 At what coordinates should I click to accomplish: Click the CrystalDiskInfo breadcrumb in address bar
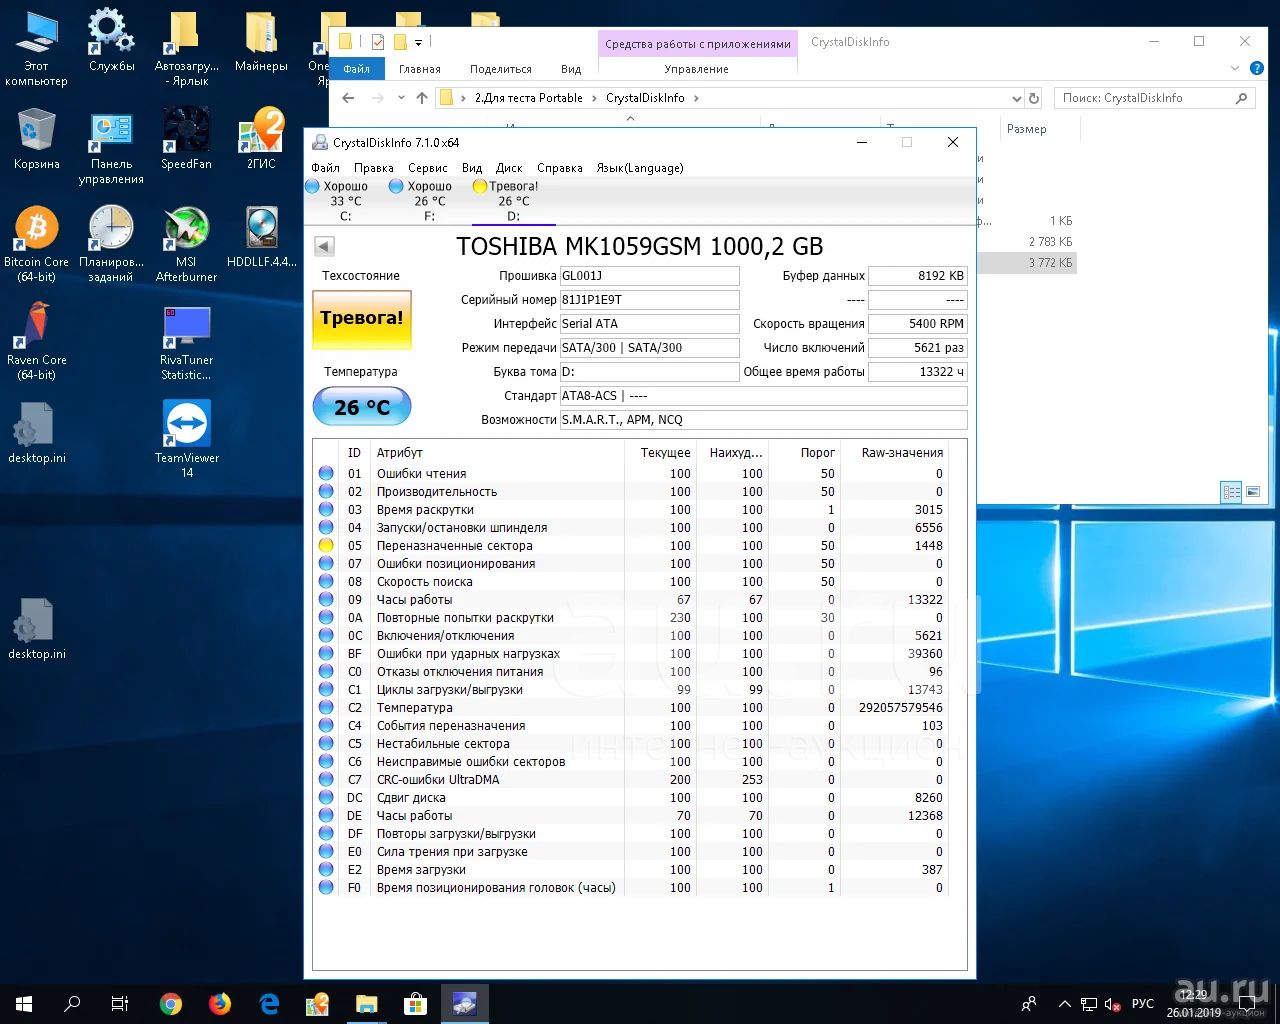click(645, 98)
